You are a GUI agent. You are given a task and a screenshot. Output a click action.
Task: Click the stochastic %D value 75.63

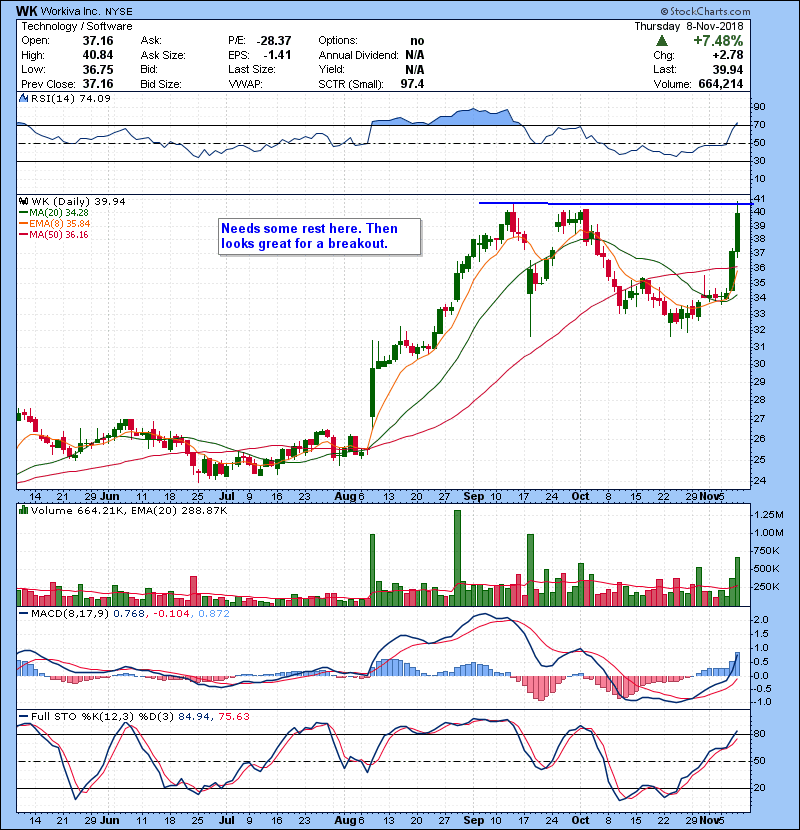click(x=234, y=716)
